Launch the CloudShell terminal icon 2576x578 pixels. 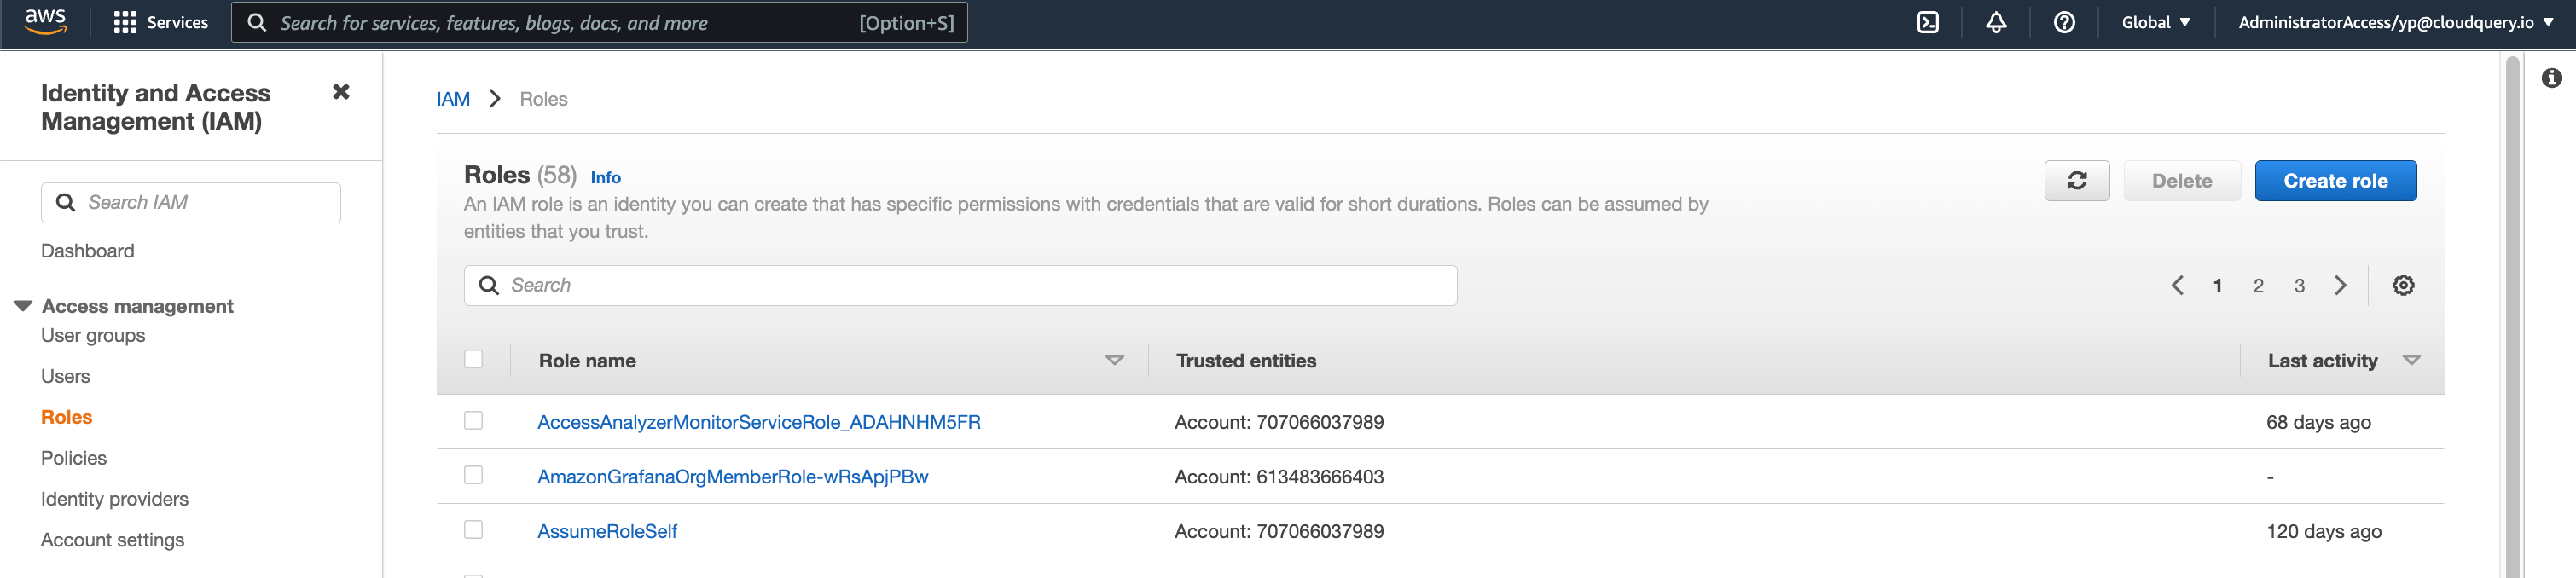1927,22
